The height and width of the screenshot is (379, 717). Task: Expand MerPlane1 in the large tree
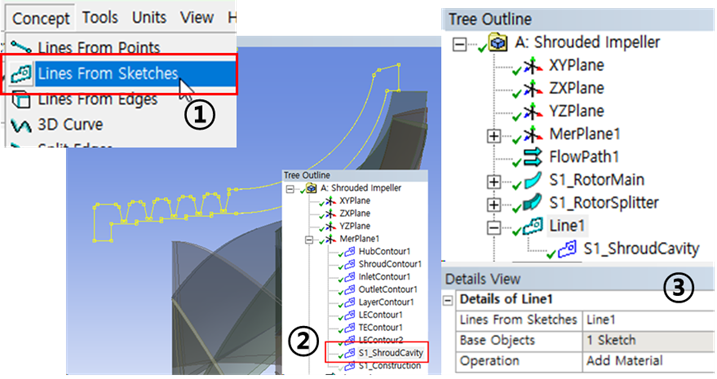[x=494, y=136]
